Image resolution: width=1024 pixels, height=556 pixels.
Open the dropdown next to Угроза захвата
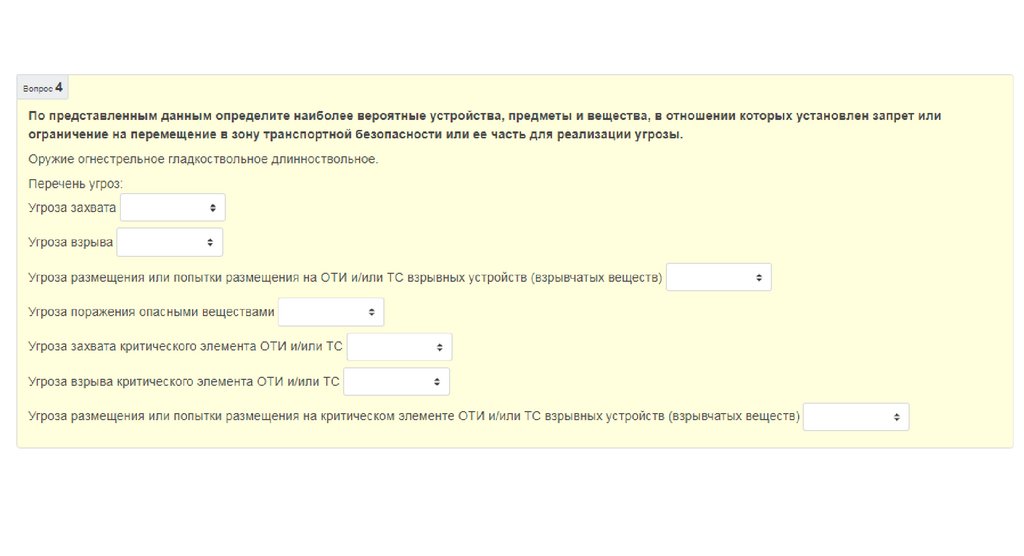point(172,208)
